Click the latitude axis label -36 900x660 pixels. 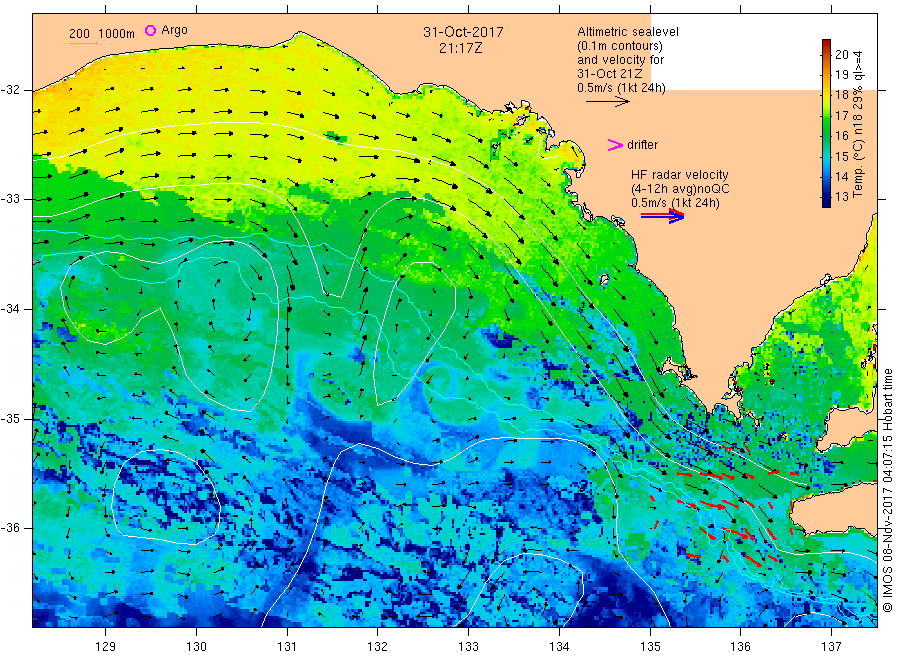click(10, 528)
